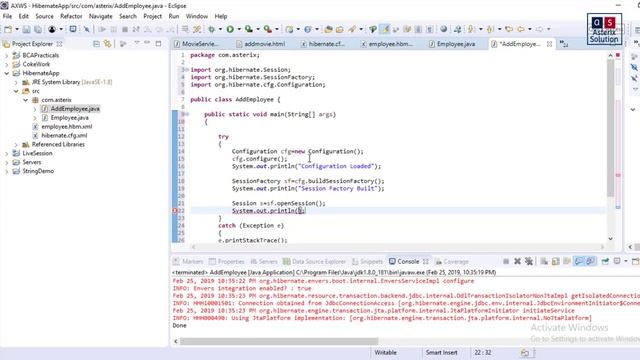Click the editor vertical scrollbar thumb
Screen dimensions: 640x360
610,127
